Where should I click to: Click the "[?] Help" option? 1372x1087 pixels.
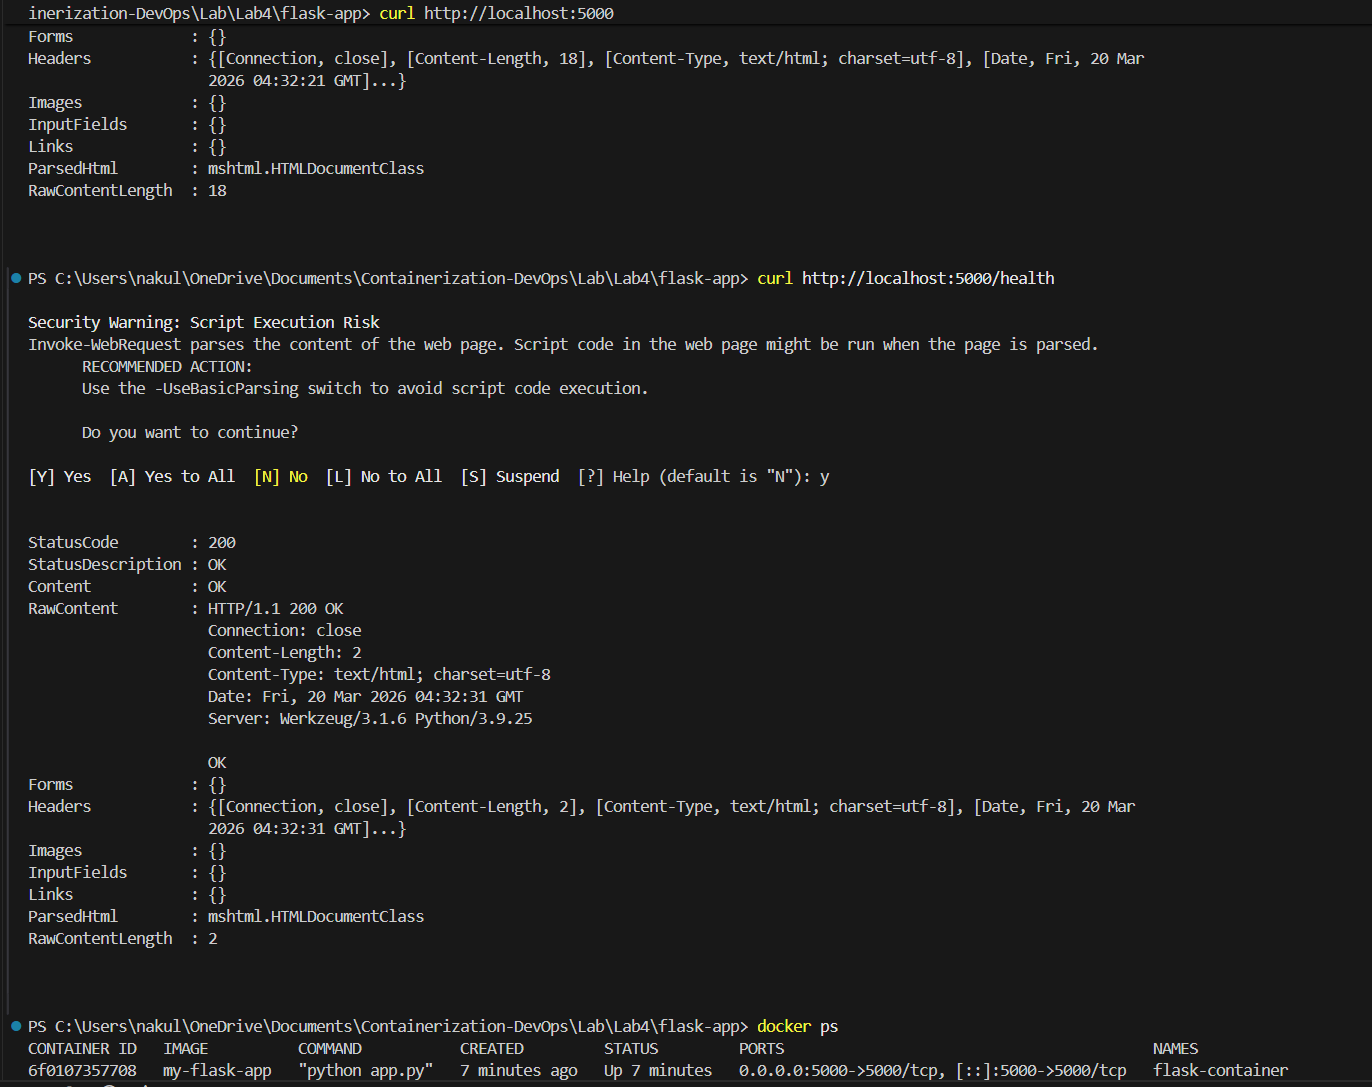pos(614,476)
